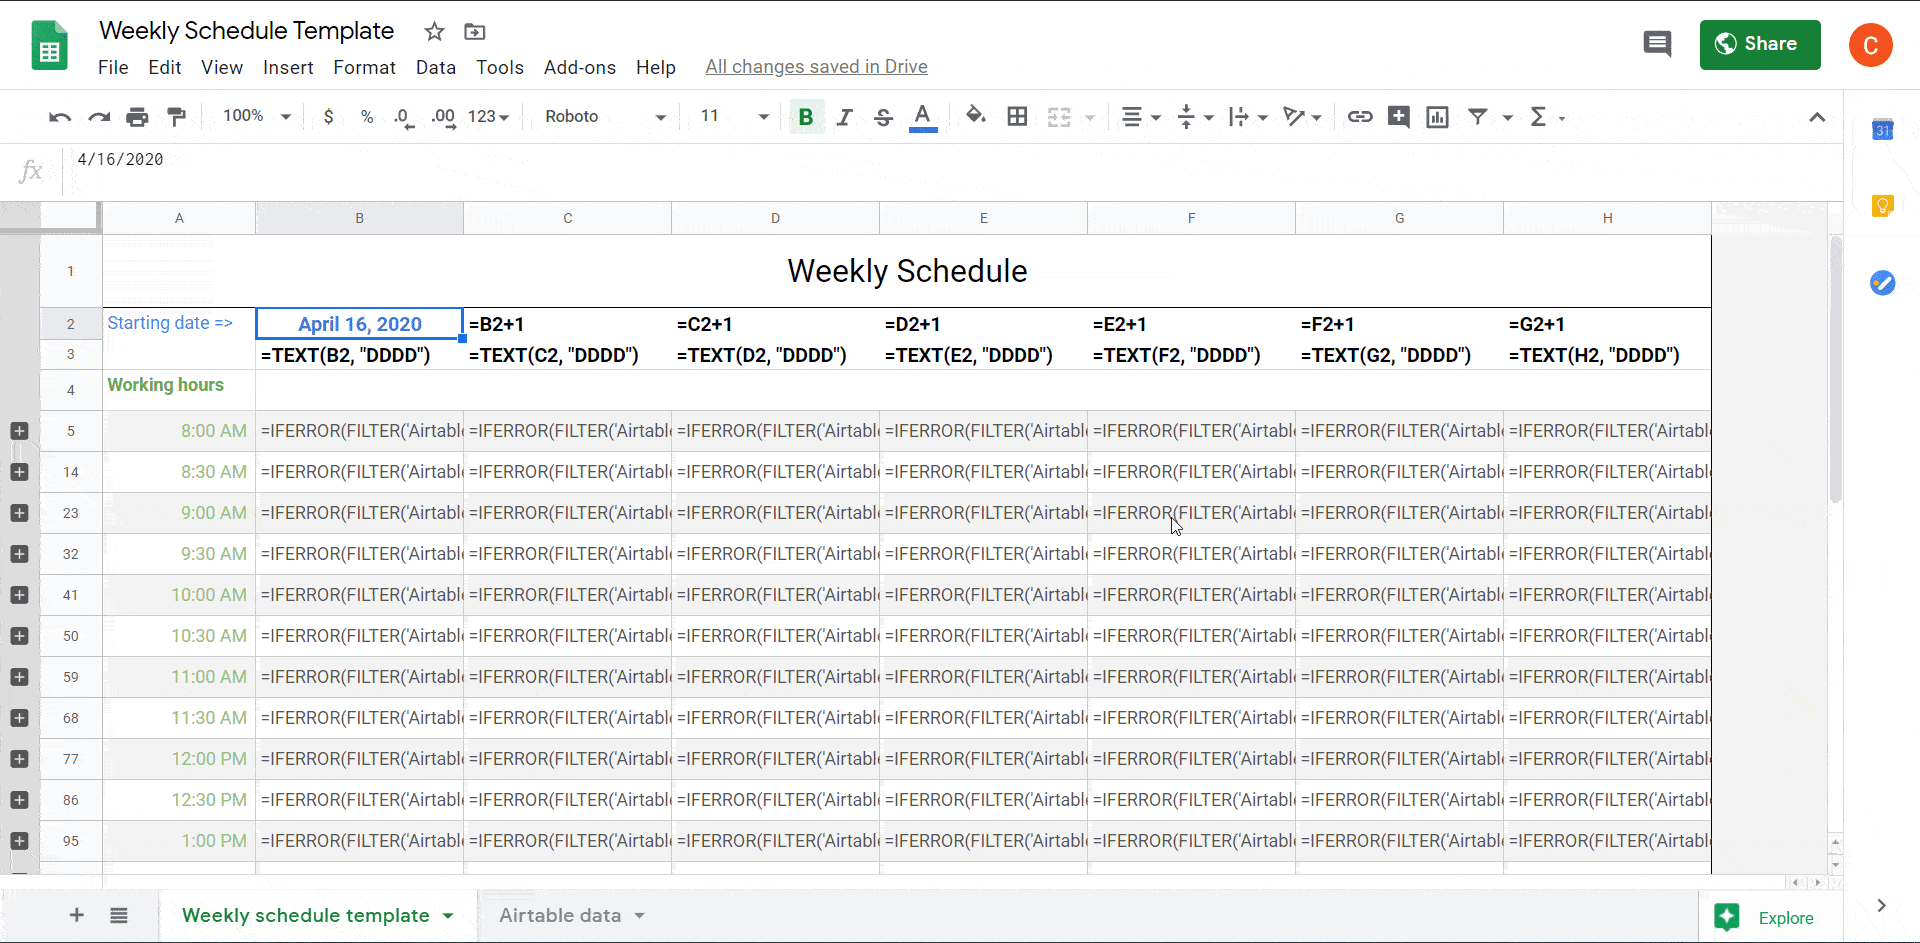Open the Format menu

click(x=364, y=67)
